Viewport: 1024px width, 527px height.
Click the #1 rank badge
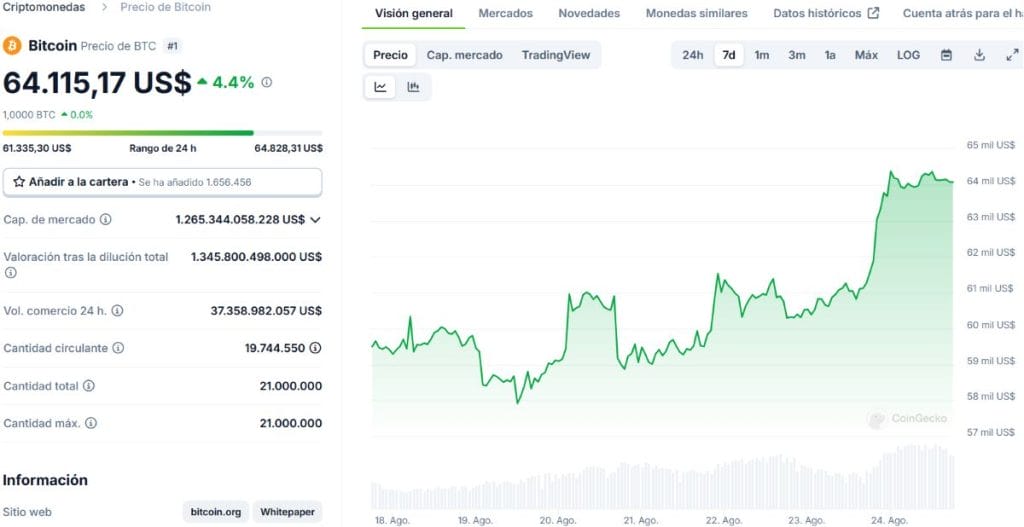(x=172, y=46)
